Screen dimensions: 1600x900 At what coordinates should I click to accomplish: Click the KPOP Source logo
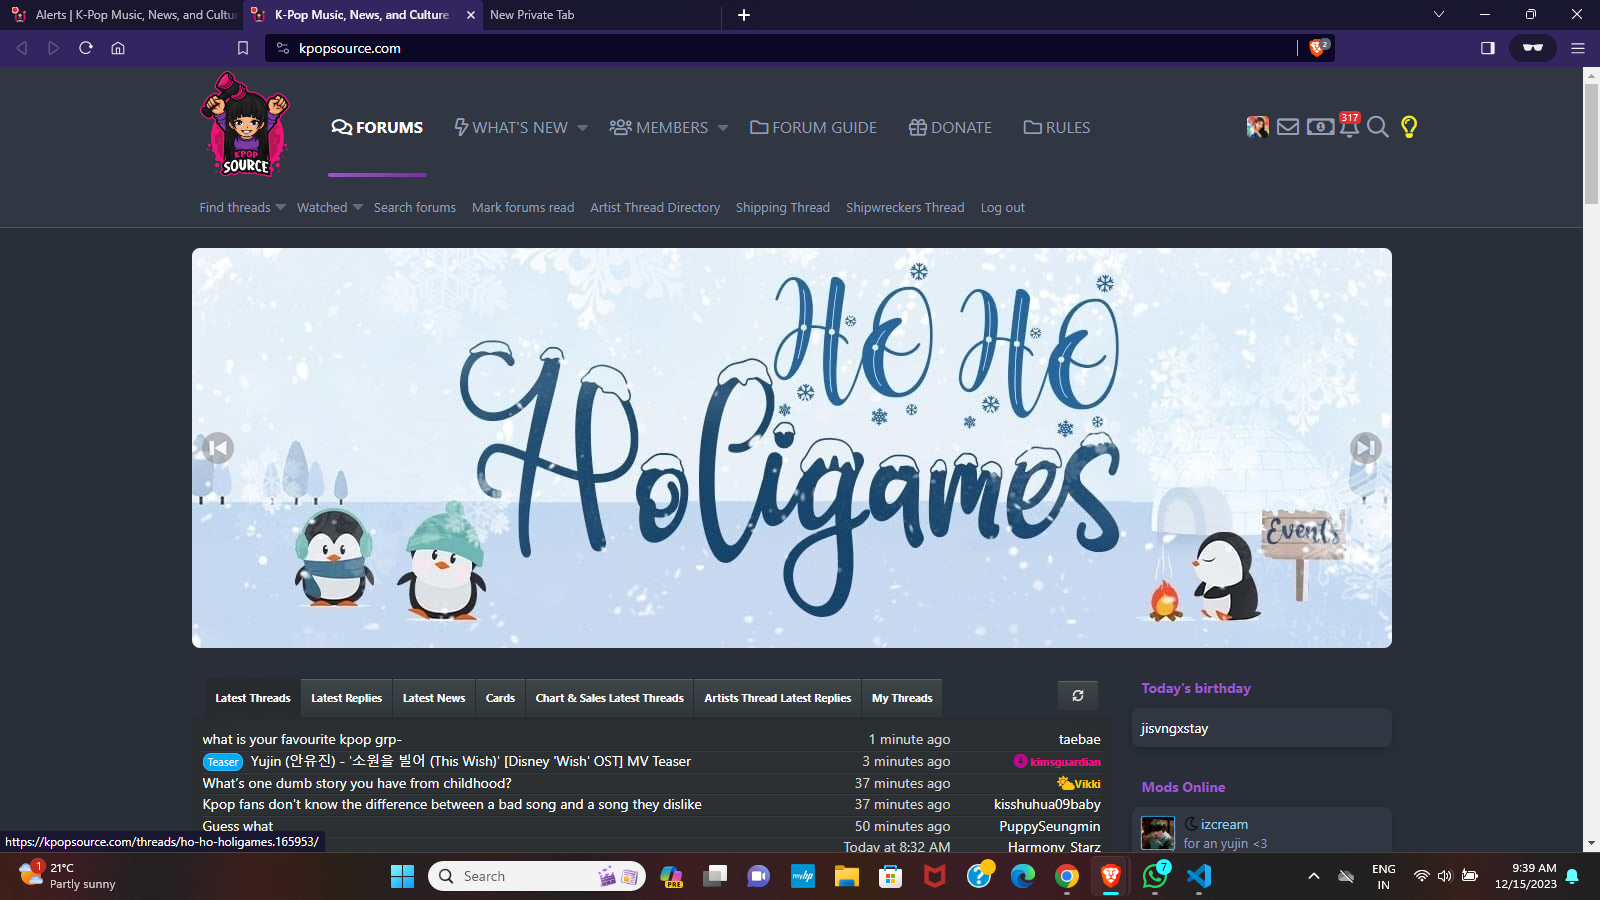(245, 125)
